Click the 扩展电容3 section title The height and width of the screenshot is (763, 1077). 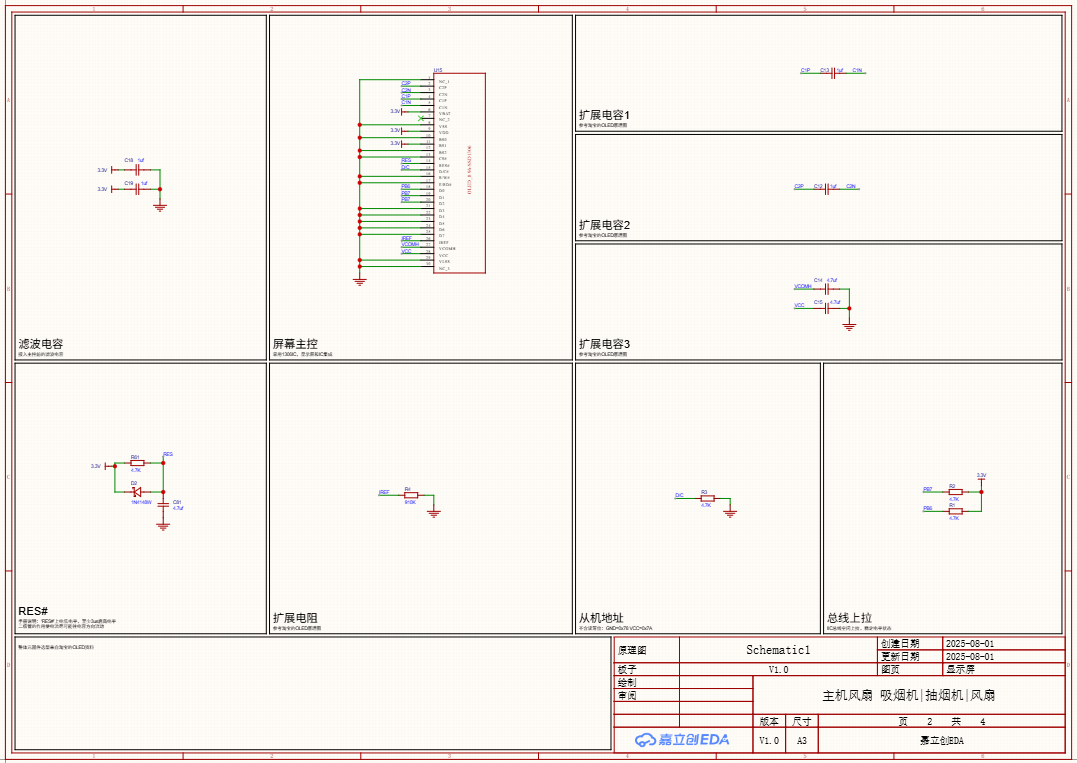pos(604,344)
